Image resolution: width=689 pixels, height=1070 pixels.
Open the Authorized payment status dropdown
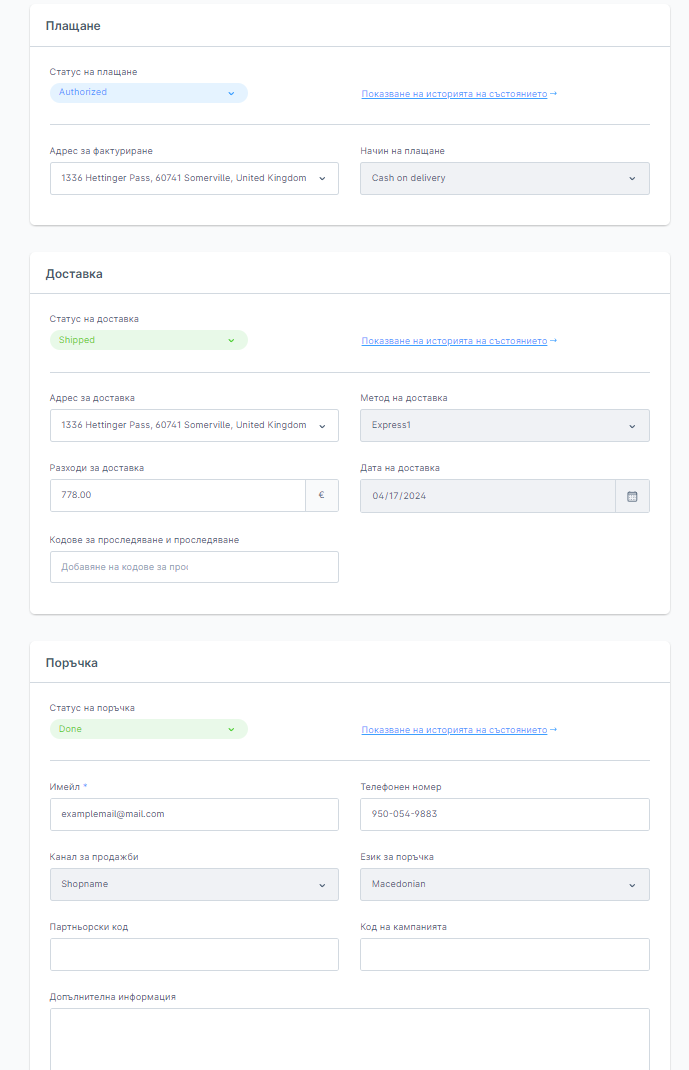[x=148, y=93]
